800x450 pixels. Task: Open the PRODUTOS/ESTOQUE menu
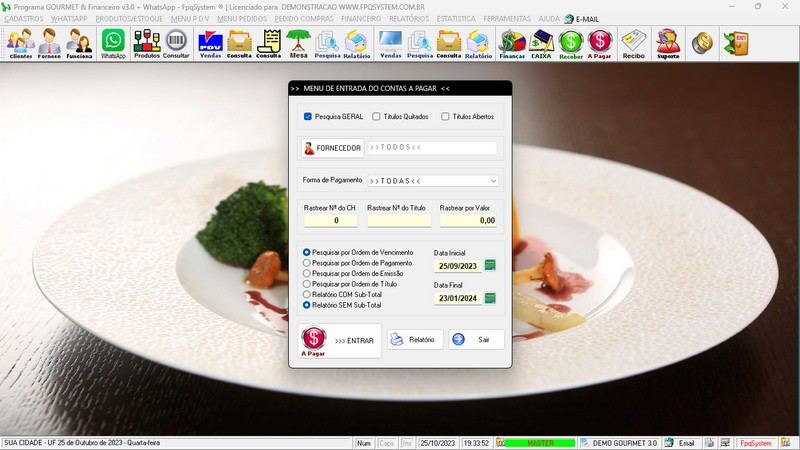pyautogui.click(x=129, y=18)
